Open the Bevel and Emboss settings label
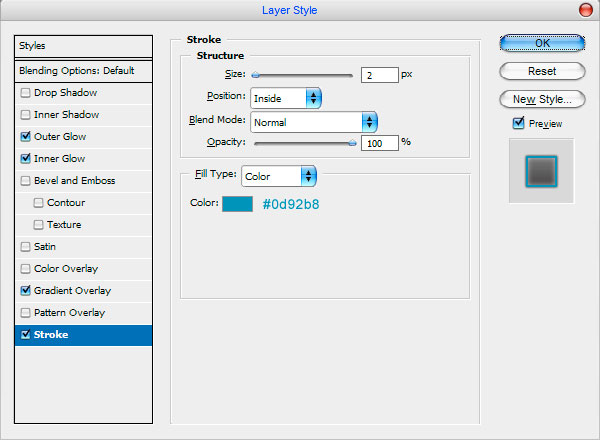Screen dimensions: 600x440 coord(74,181)
